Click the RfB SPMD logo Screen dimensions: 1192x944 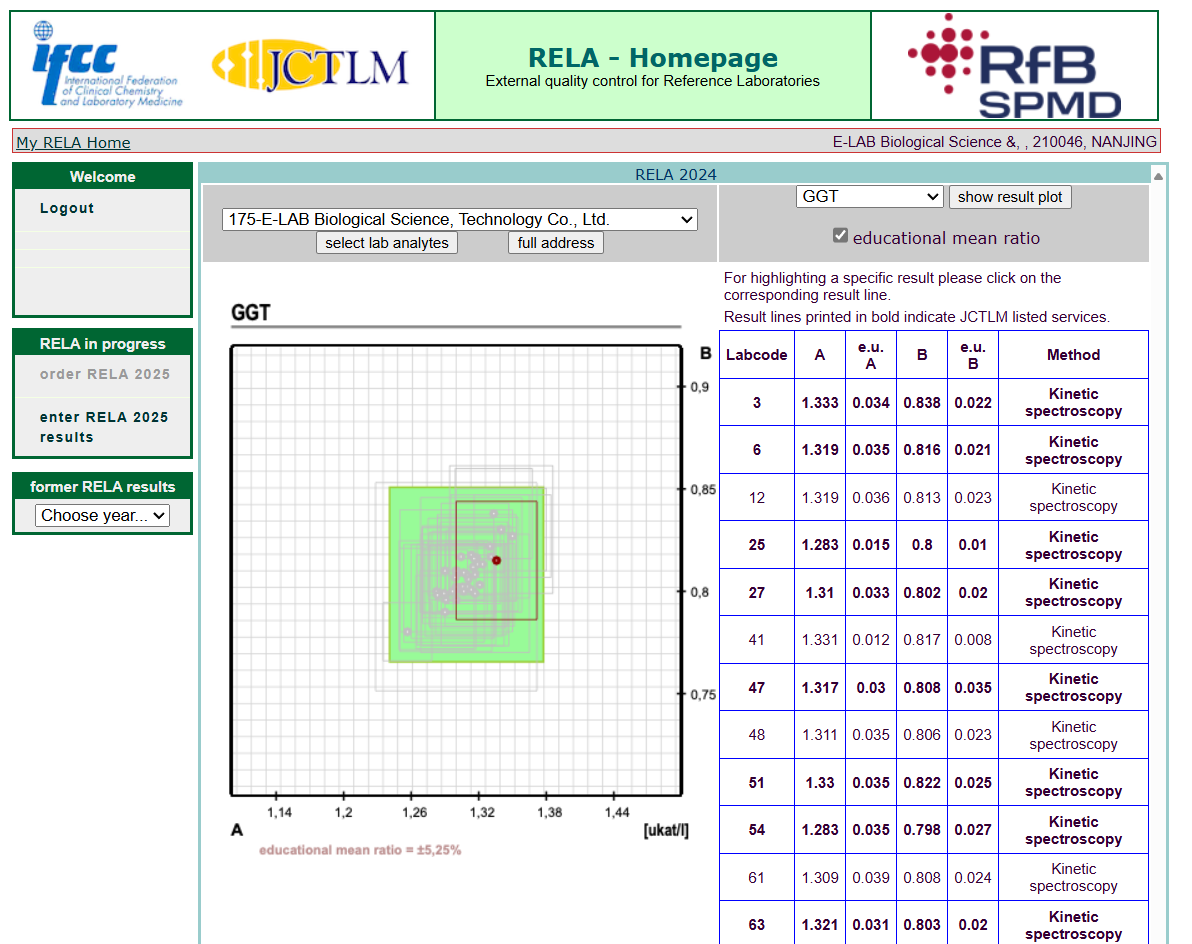1014,66
